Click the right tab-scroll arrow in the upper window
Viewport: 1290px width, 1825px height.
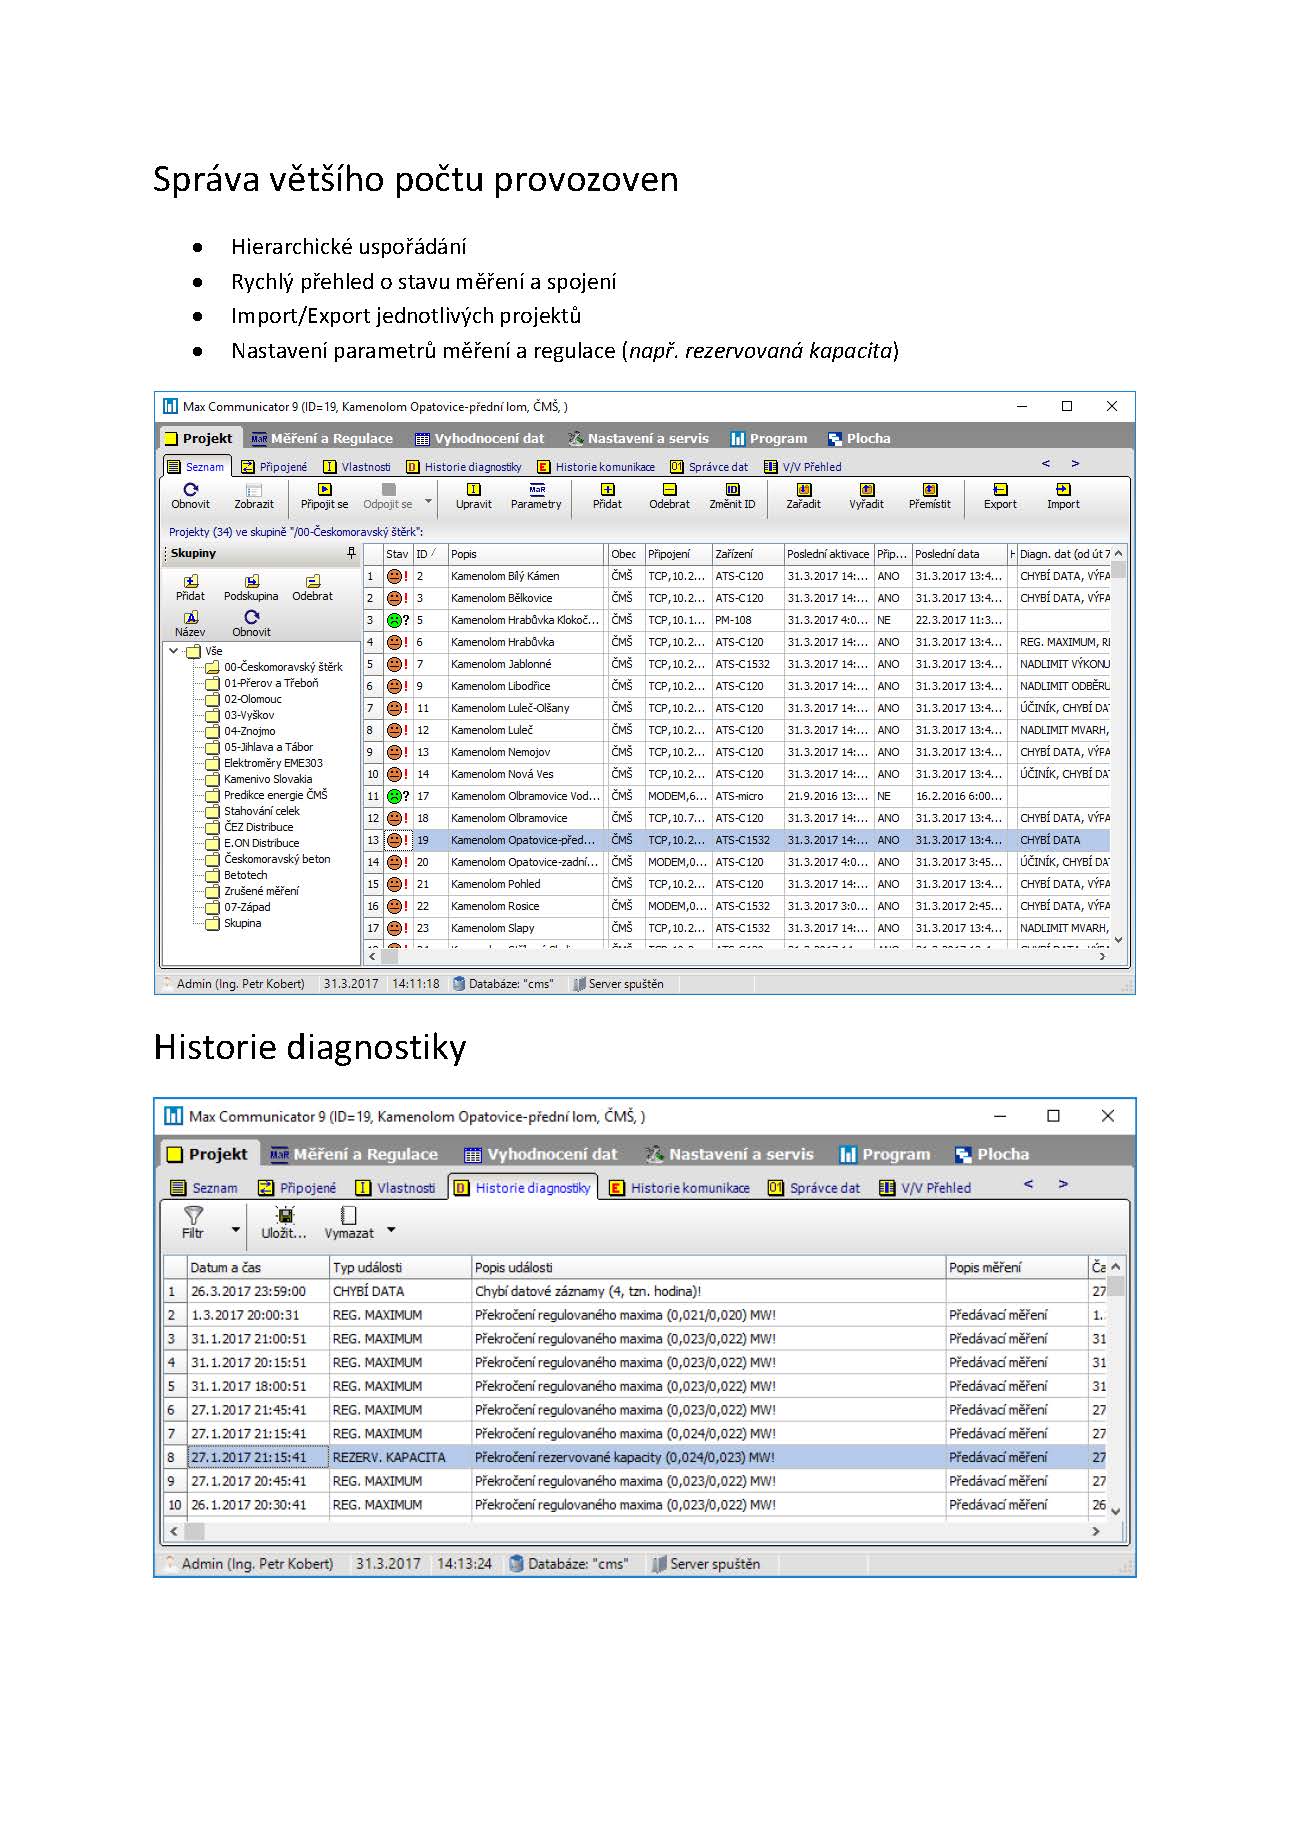[x=1075, y=463]
